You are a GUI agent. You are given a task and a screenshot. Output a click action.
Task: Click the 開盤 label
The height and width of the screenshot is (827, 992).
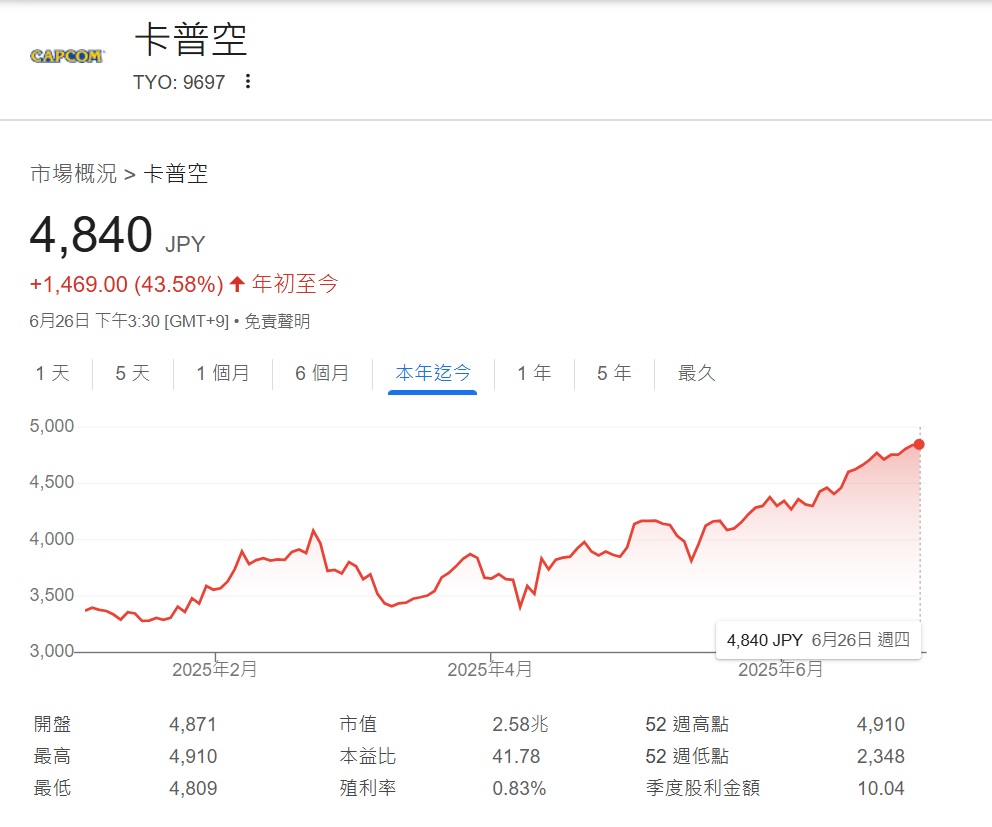[x=53, y=724]
